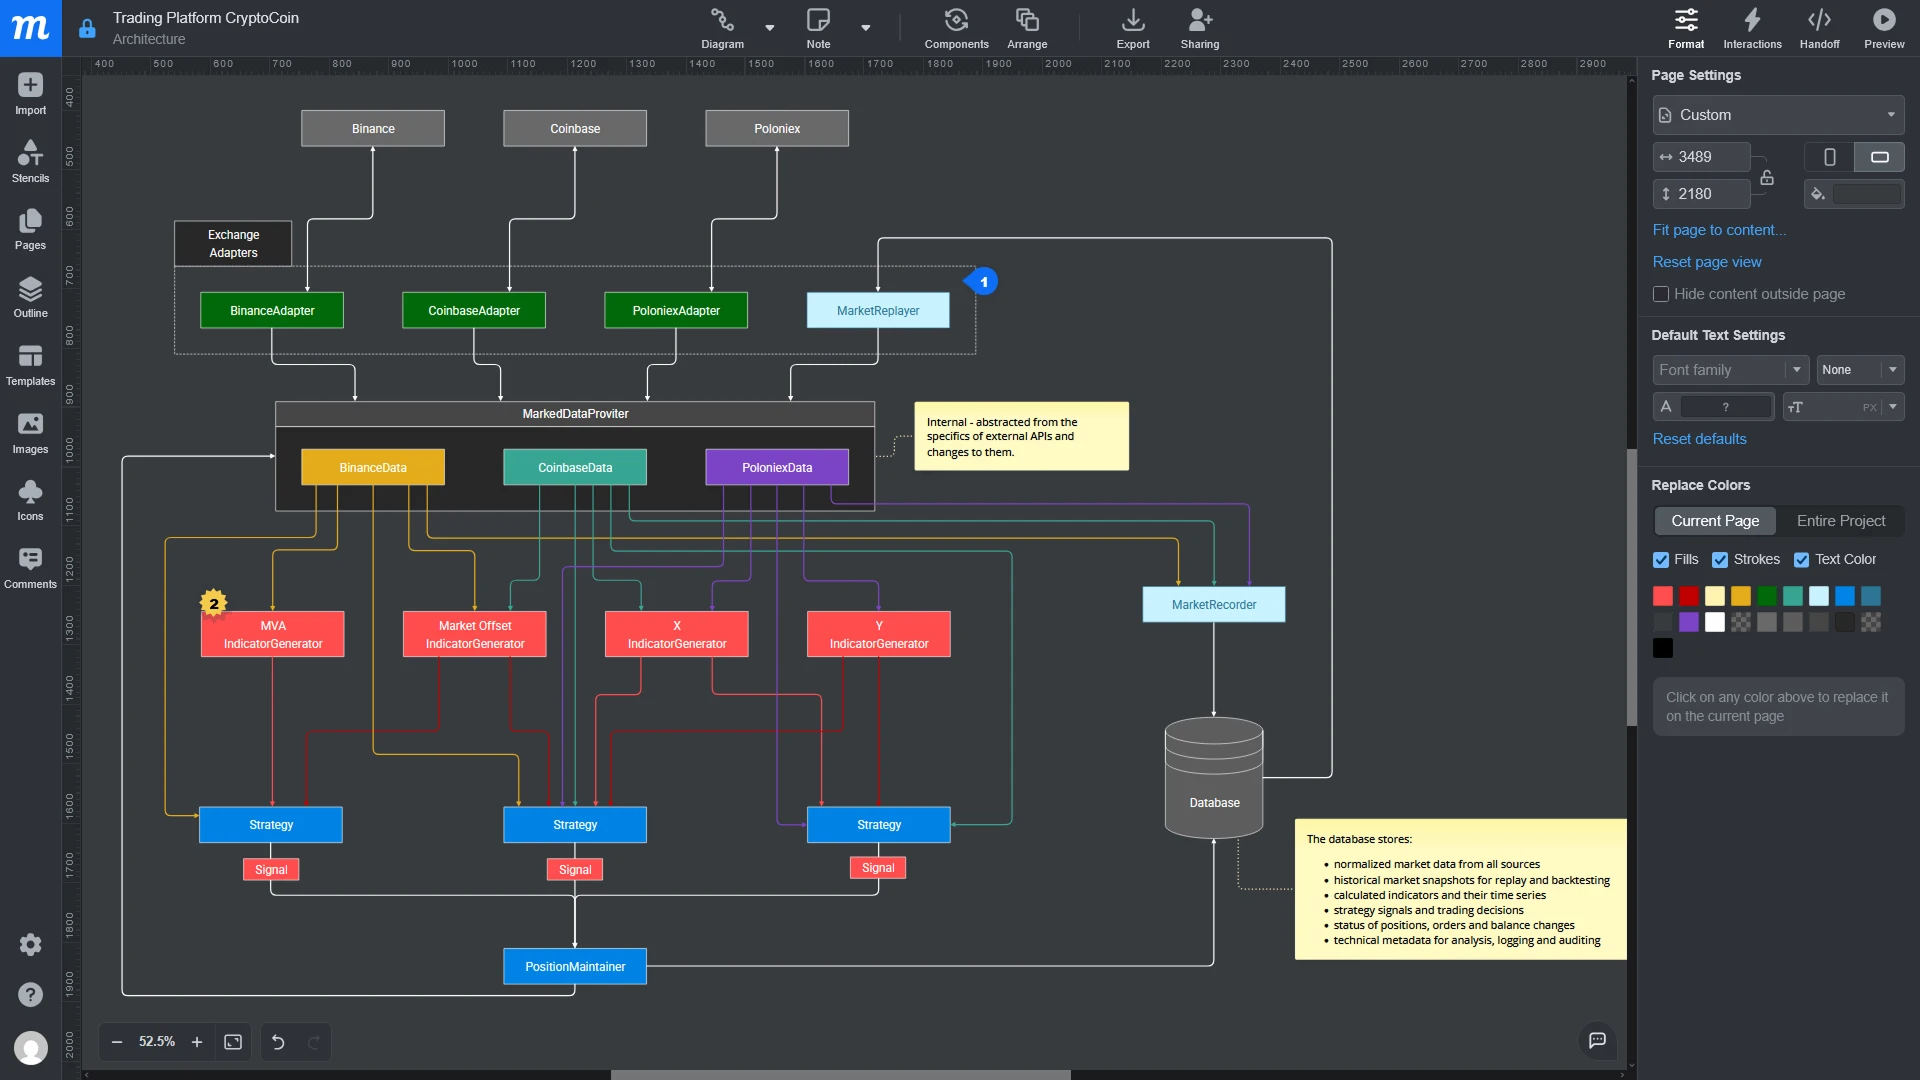
Task: Open the Stencils panel
Action: pos(29,160)
